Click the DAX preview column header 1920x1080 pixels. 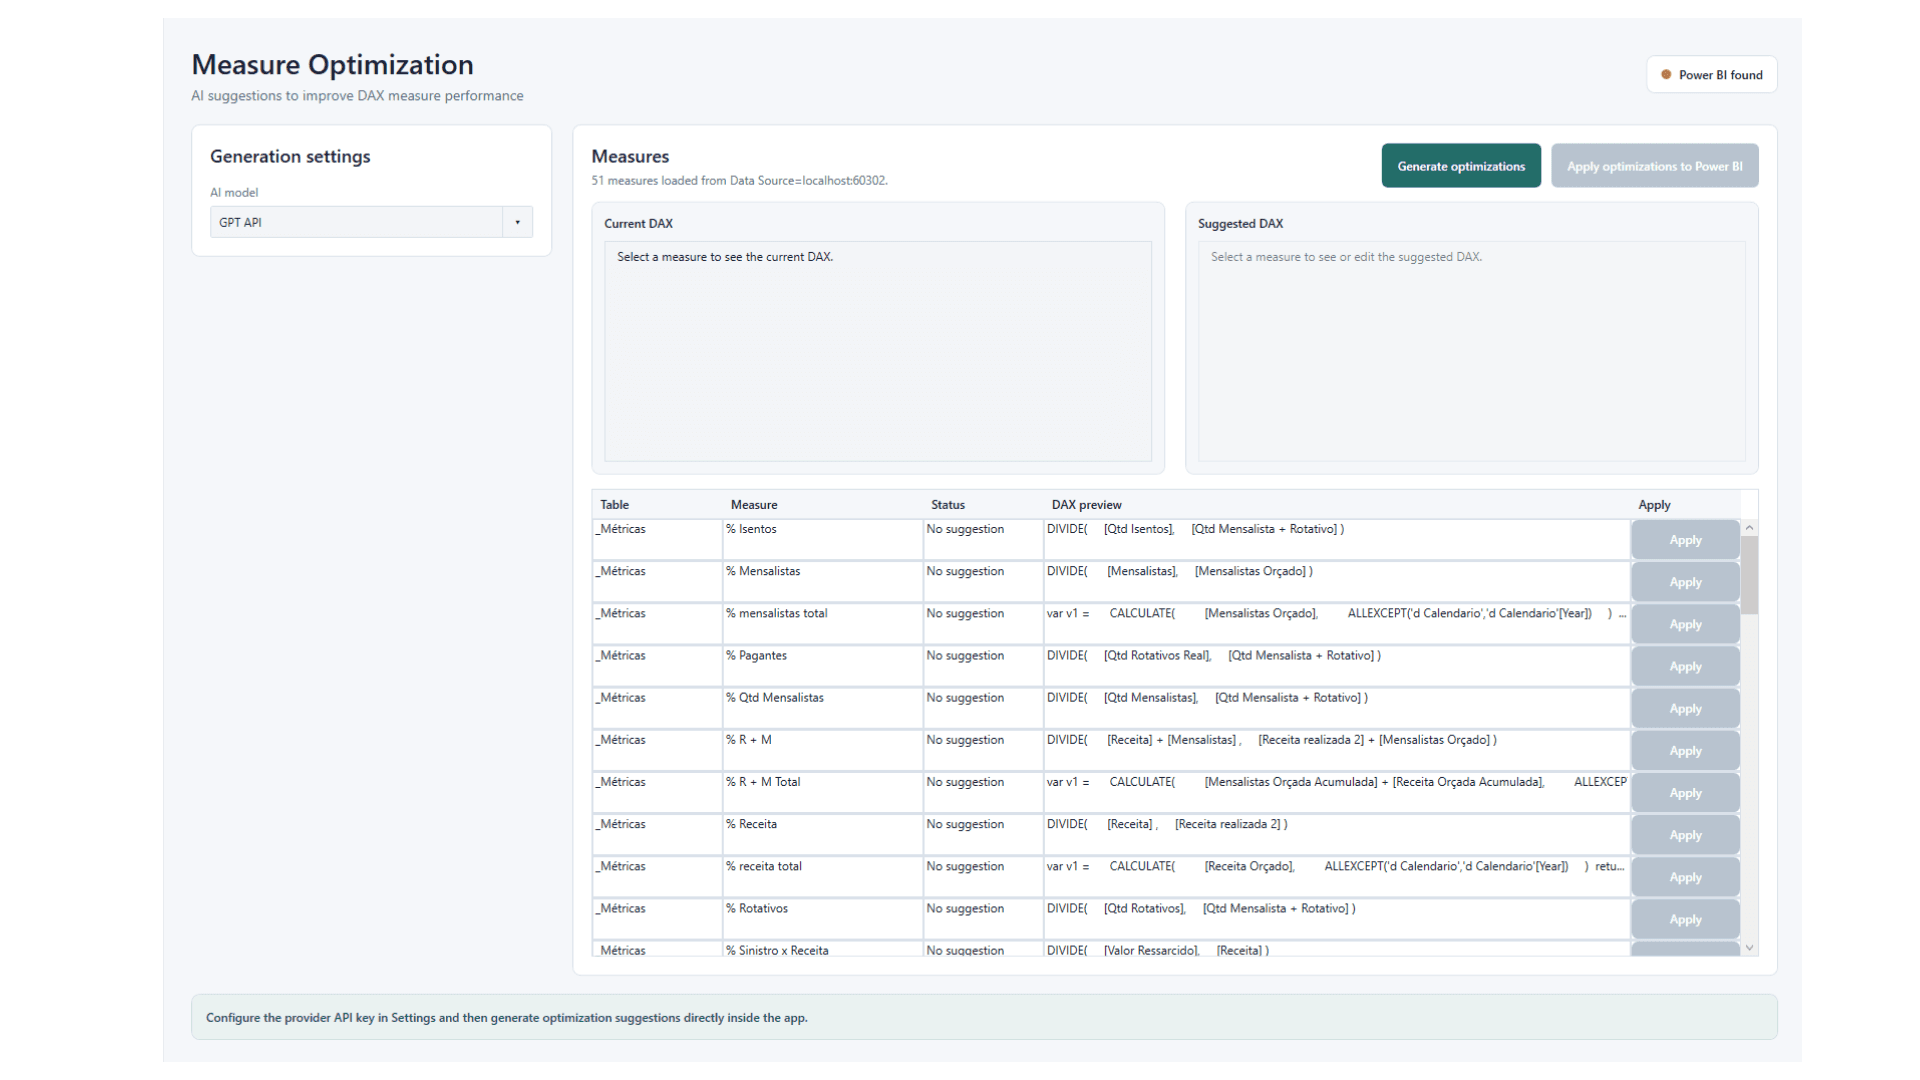(1086, 505)
